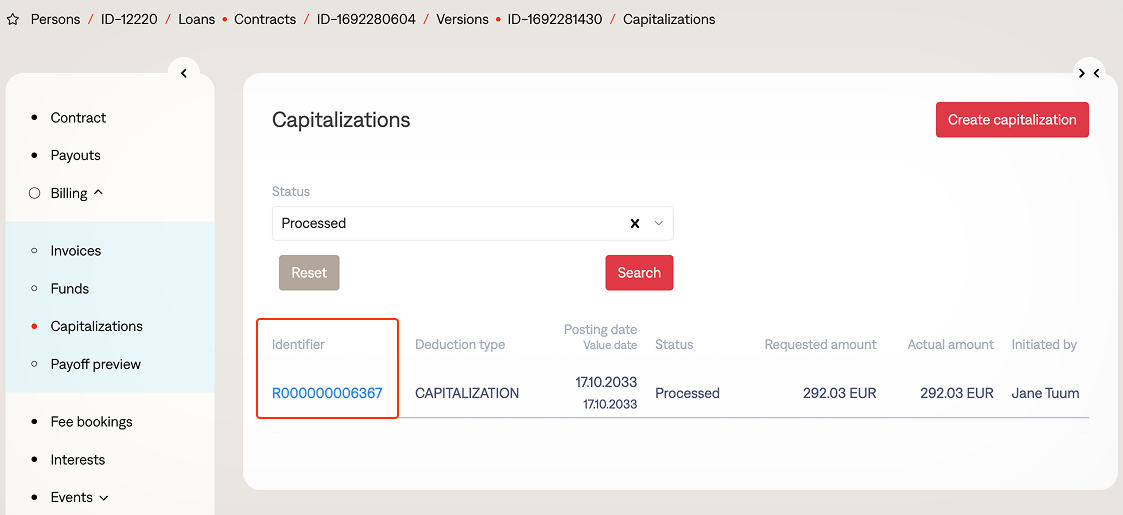Collapse the left sidebar with arrow button
The image size is (1123, 515).
pyautogui.click(x=184, y=73)
